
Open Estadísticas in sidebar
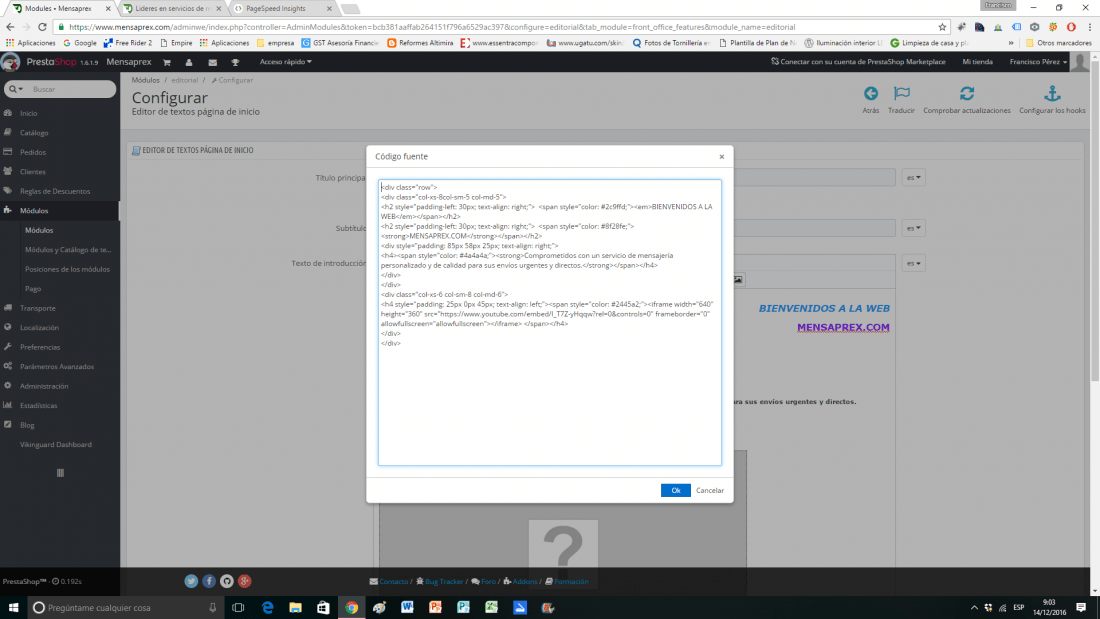[39, 406]
